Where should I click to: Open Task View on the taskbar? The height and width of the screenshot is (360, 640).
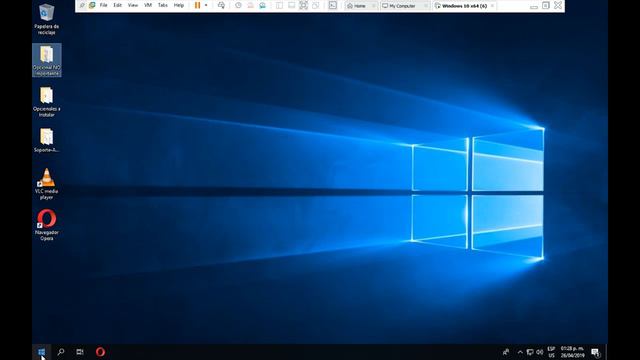tap(80, 352)
